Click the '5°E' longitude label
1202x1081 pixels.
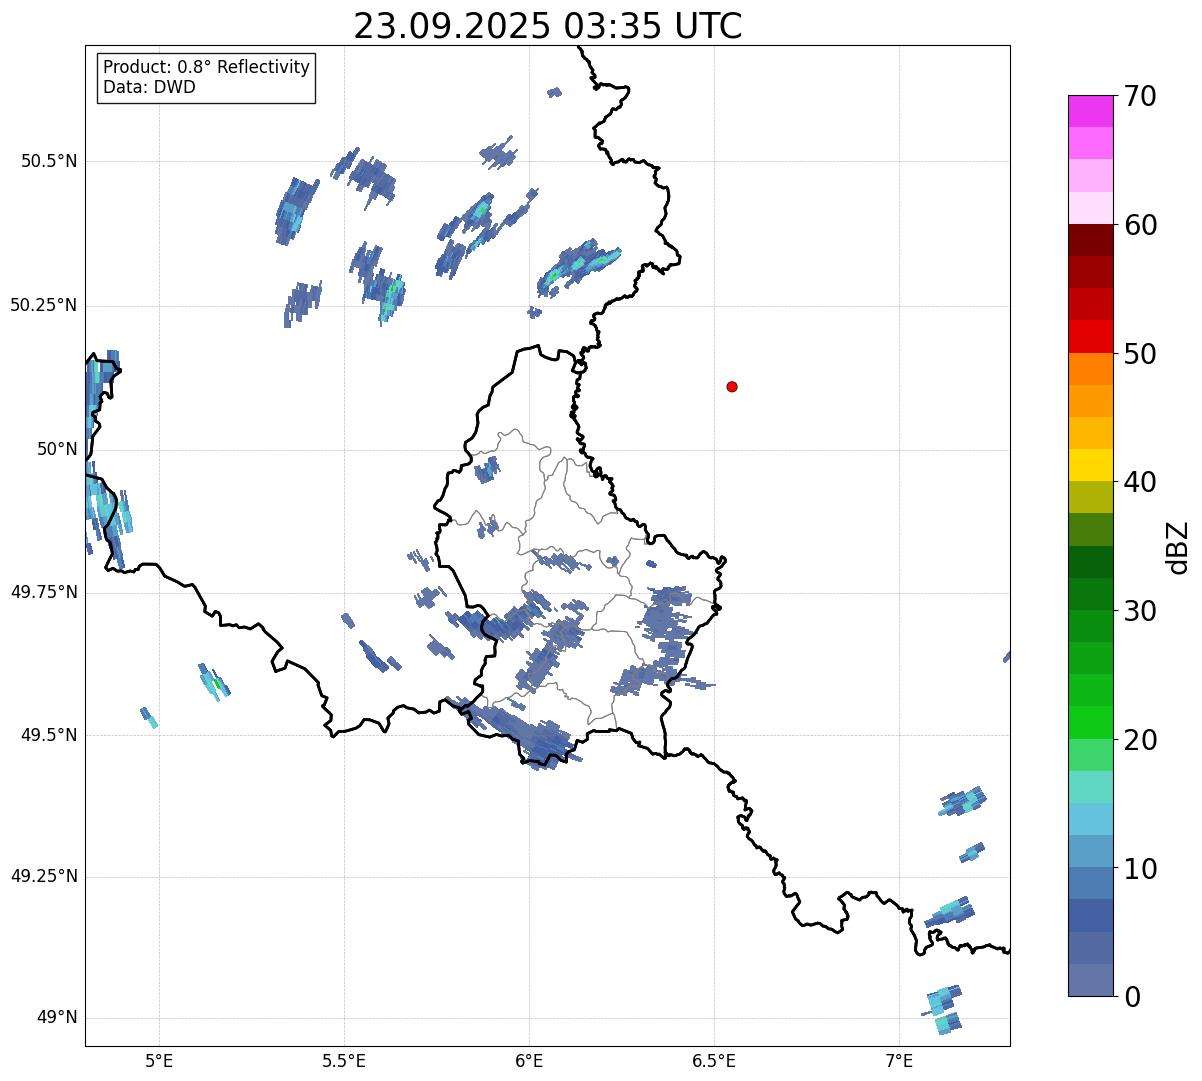click(x=159, y=1061)
